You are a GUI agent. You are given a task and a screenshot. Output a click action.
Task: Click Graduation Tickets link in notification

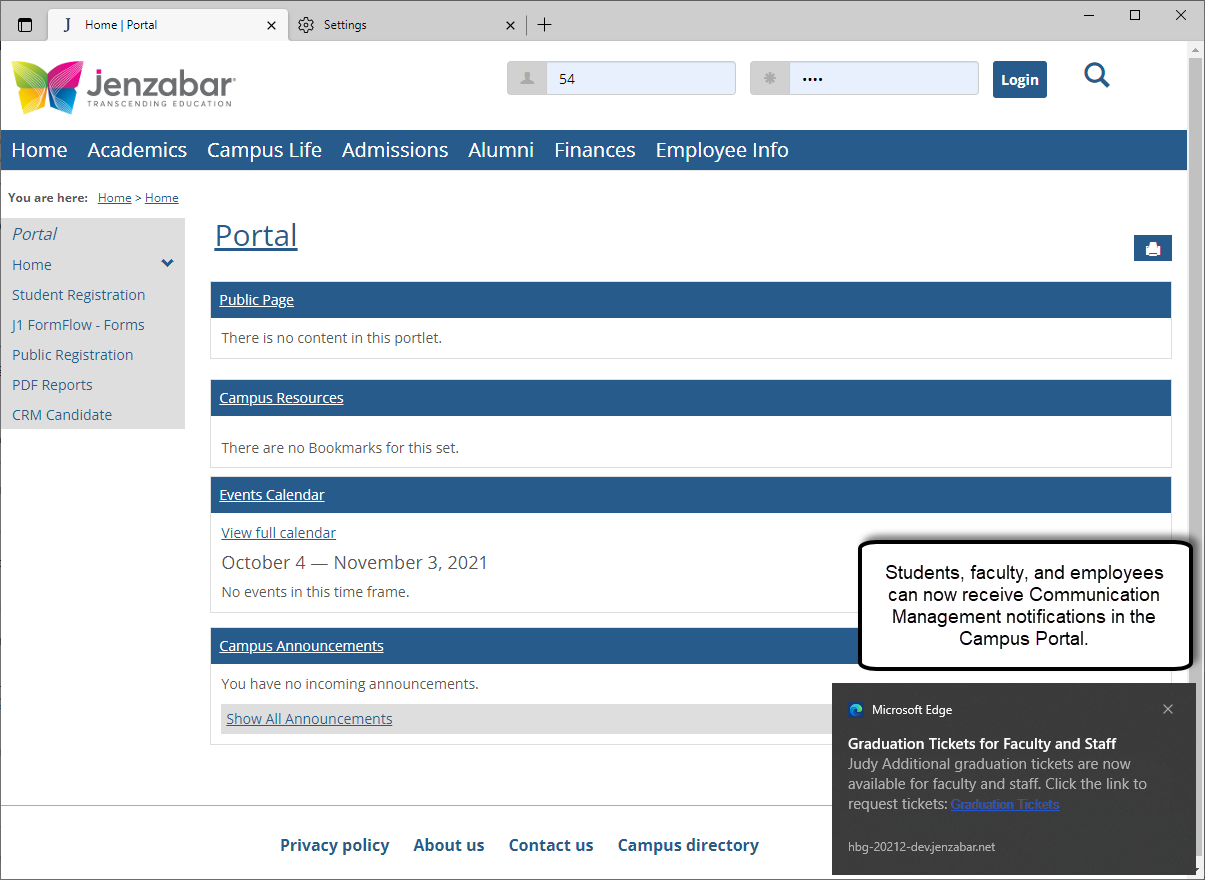coord(1005,804)
